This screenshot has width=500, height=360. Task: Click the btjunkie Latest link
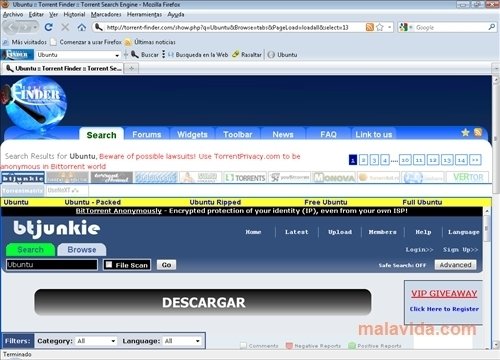coord(297,232)
